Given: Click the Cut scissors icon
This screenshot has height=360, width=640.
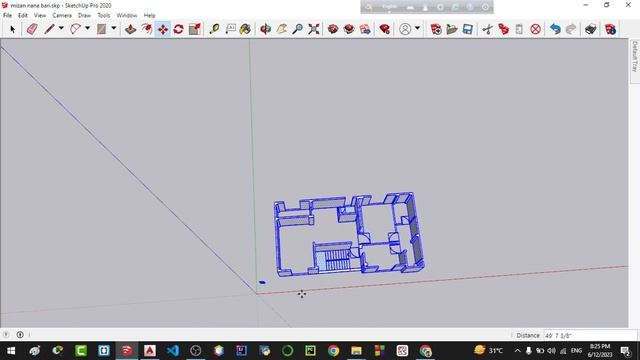Looking at the screenshot, I should tap(487, 29).
